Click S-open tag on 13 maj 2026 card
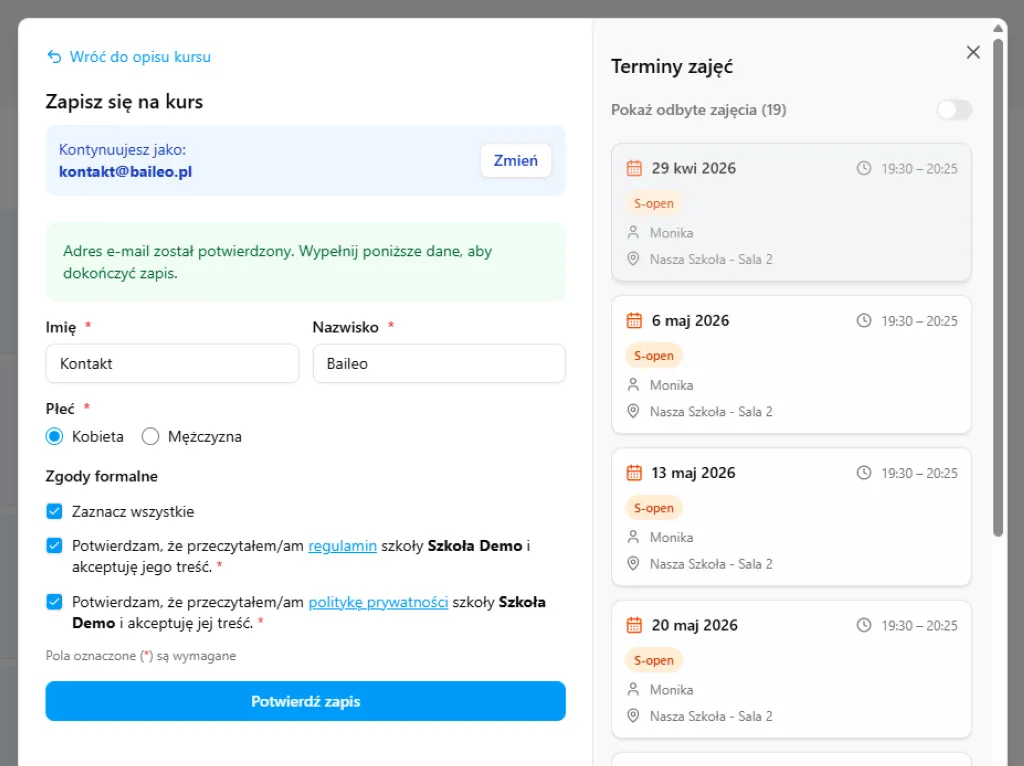 (654, 507)
